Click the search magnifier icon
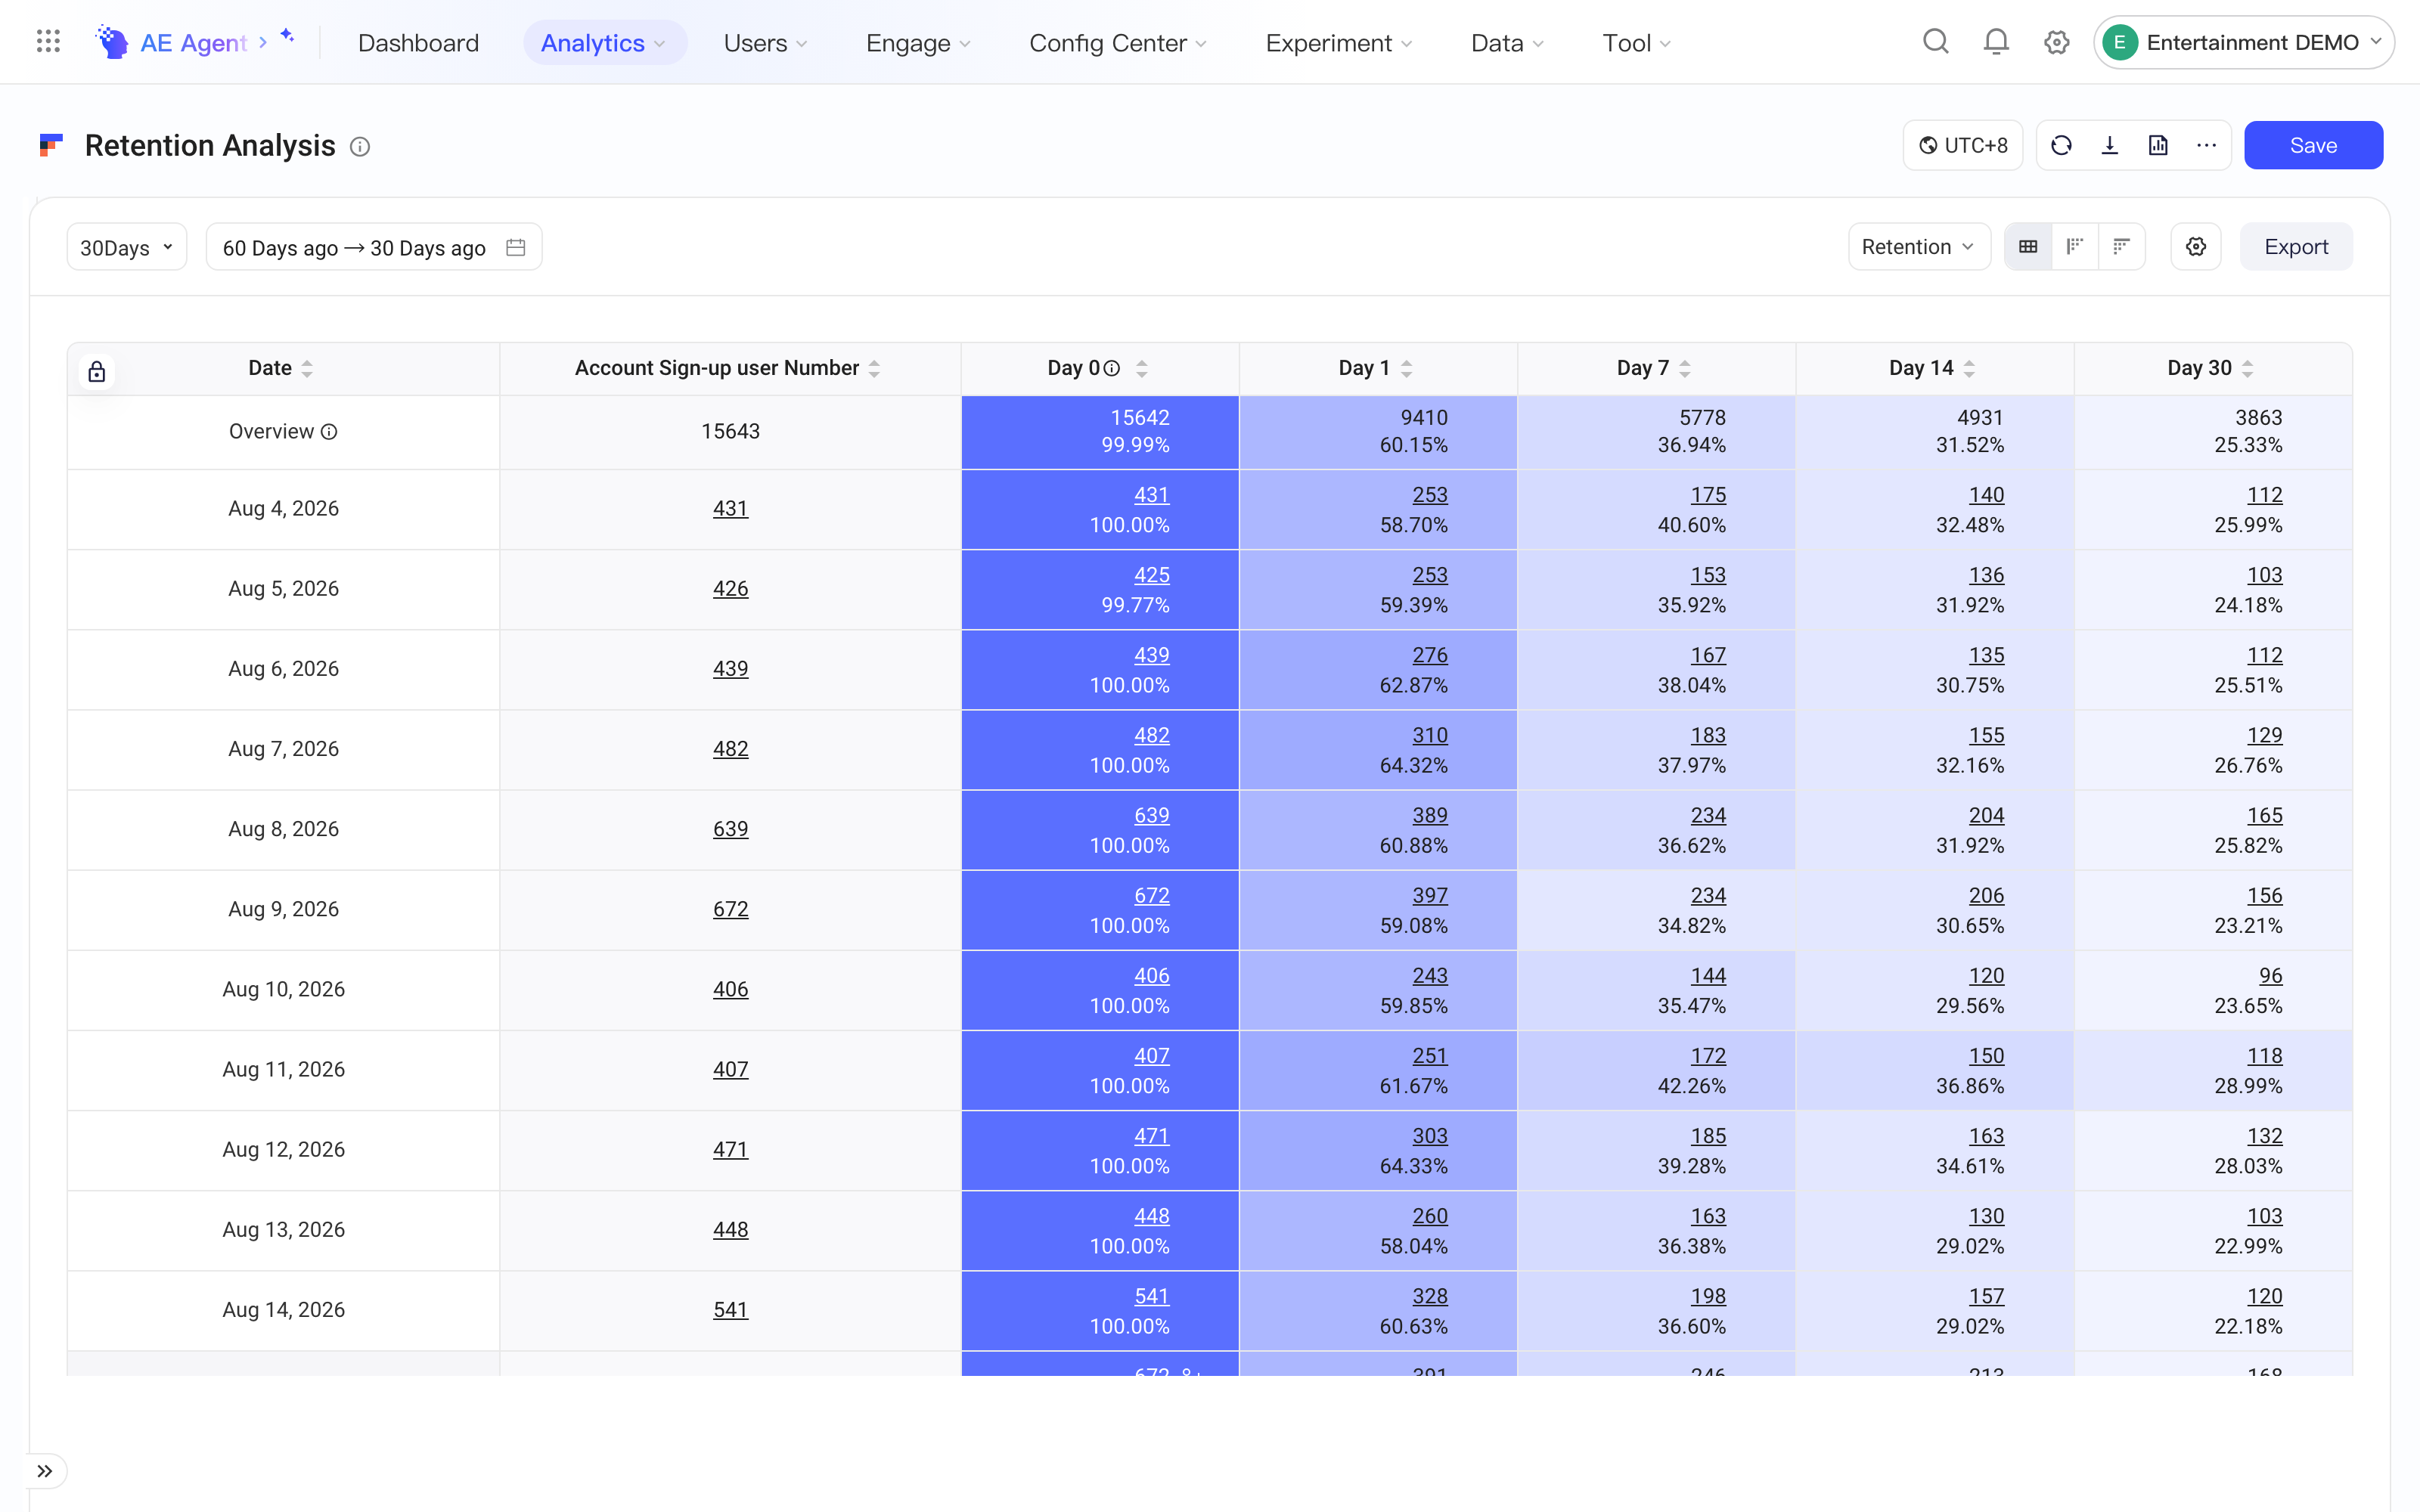Screen dimensions: 2420x1512 [x=1936, y=42]
